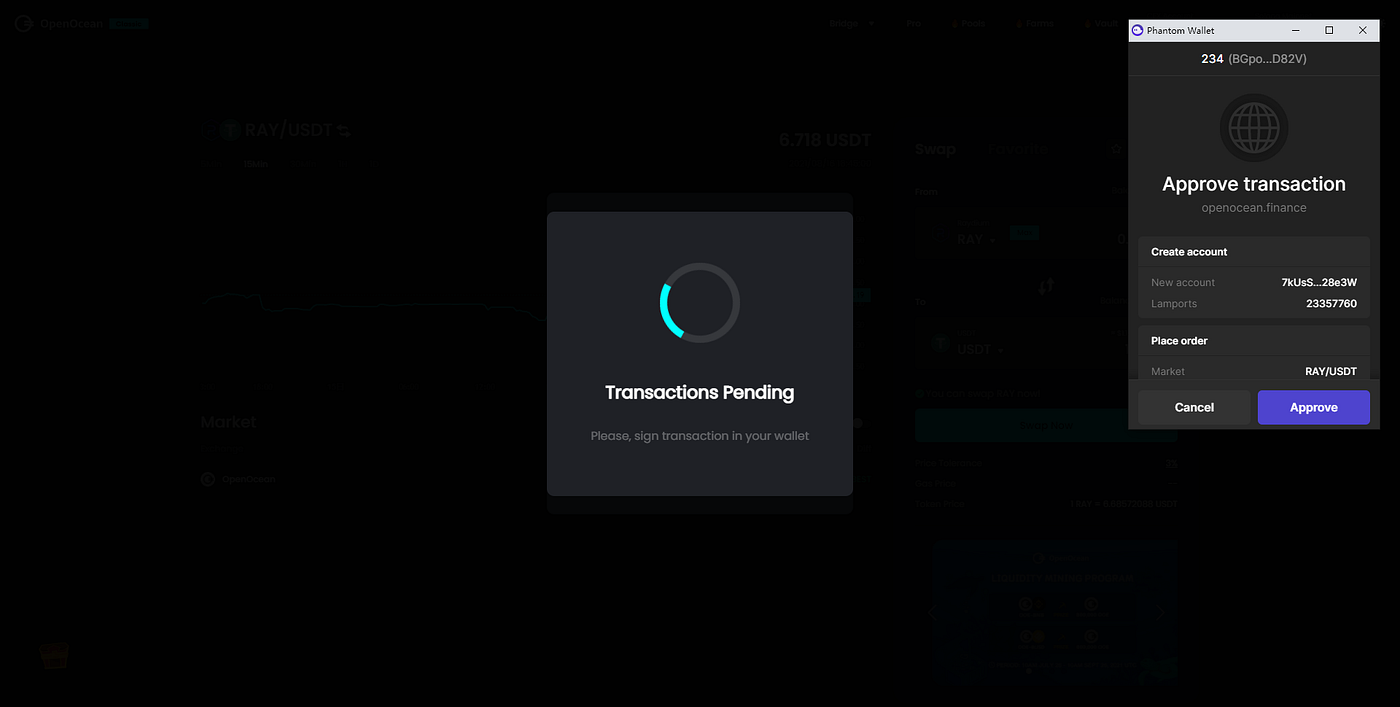Minimize the Phantom Wallet window
Image resolution: width=1400 pixels, height=707 pixels.
click(x=1296, y=30)
